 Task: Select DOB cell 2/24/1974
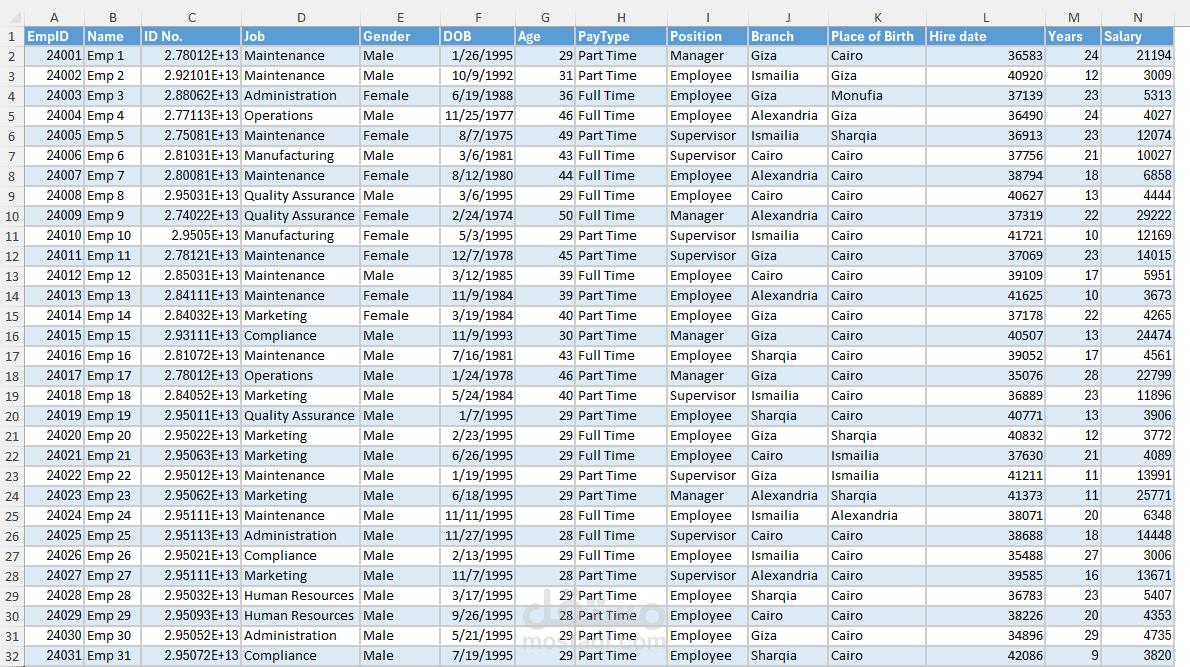point(478,216)
